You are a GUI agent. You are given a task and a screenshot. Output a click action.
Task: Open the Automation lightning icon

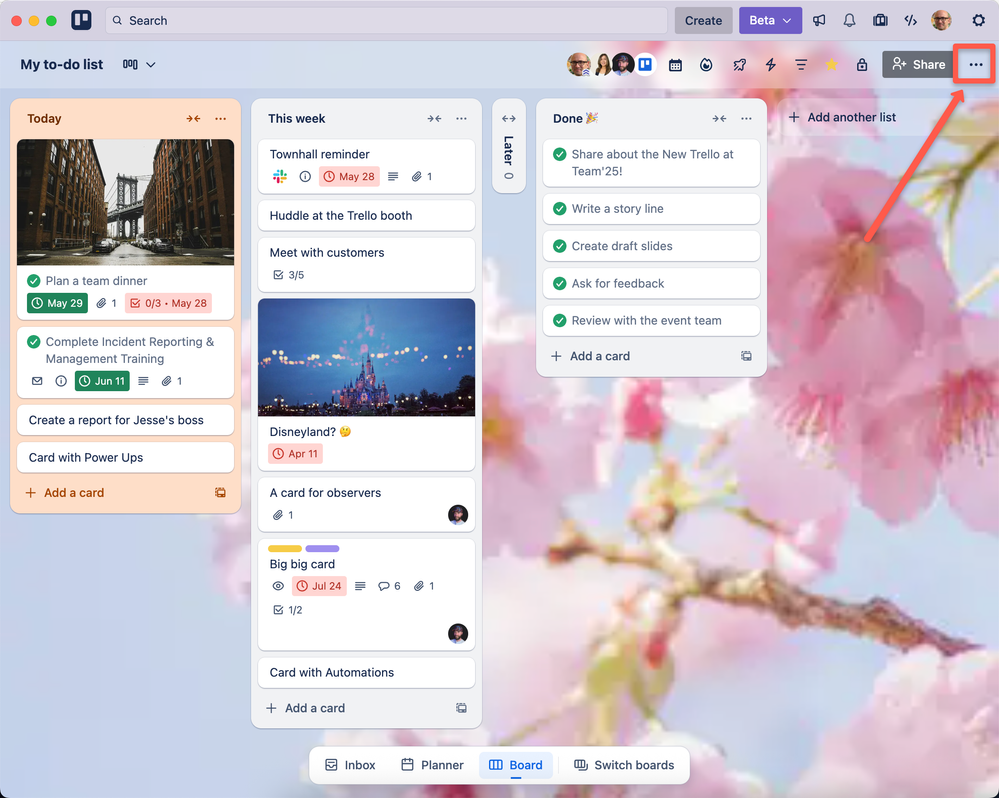coord(769,64)
